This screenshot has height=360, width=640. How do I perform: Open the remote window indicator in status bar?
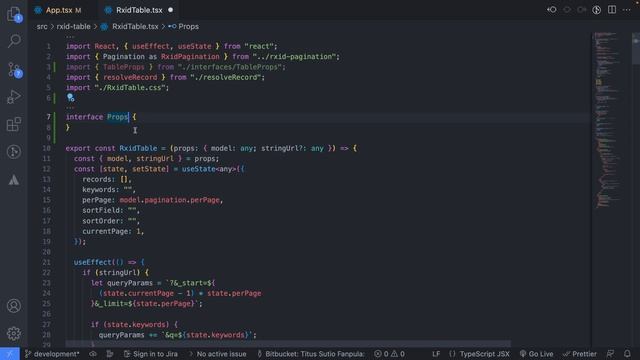coord(10,354)
